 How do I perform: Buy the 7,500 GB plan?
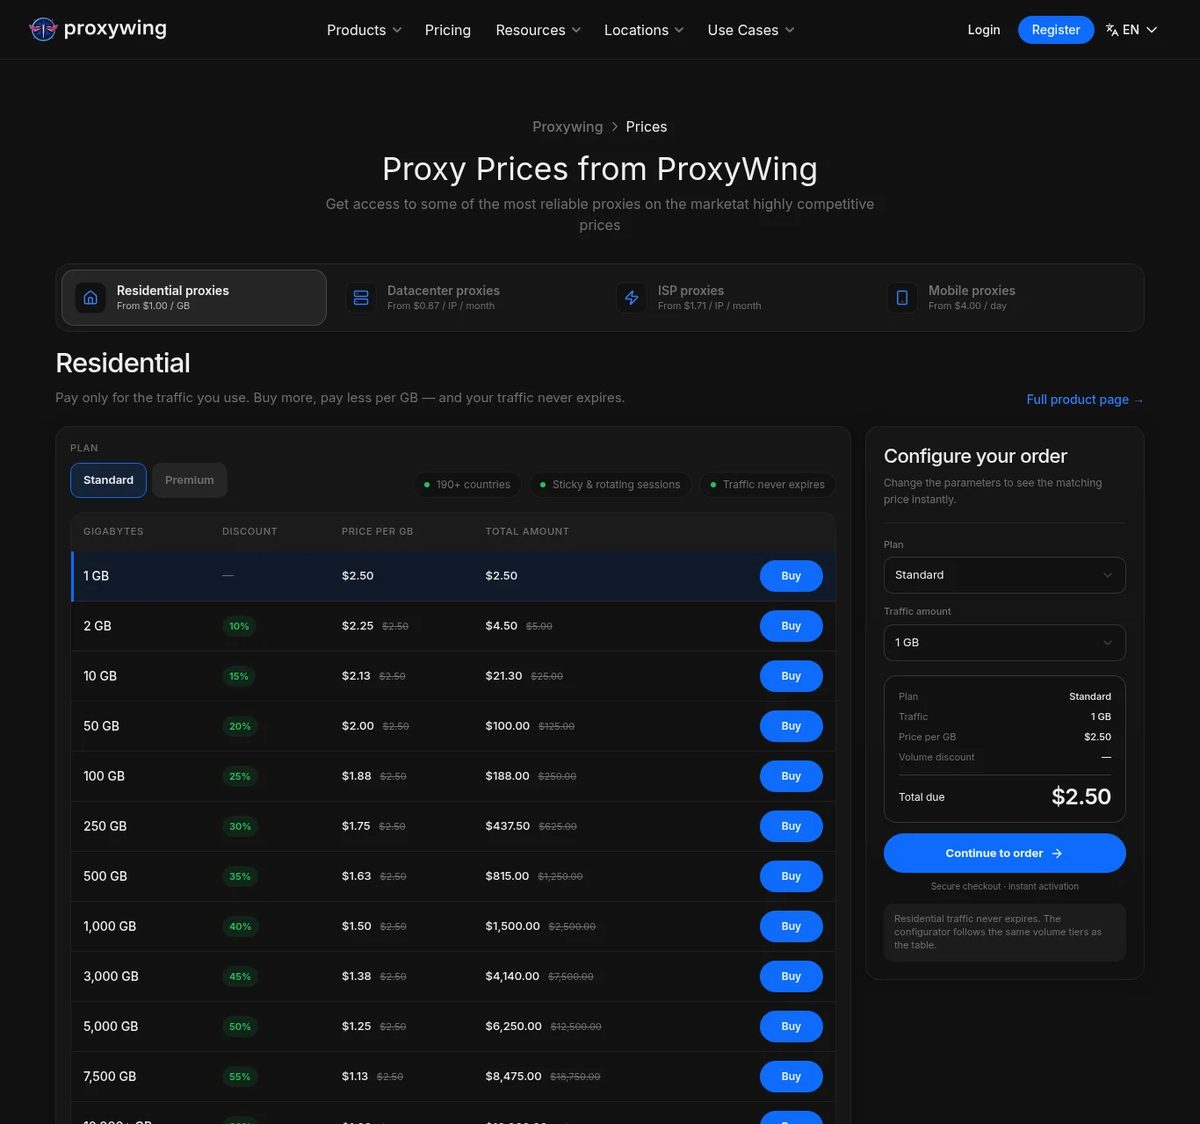click(x=791, y=1076)
